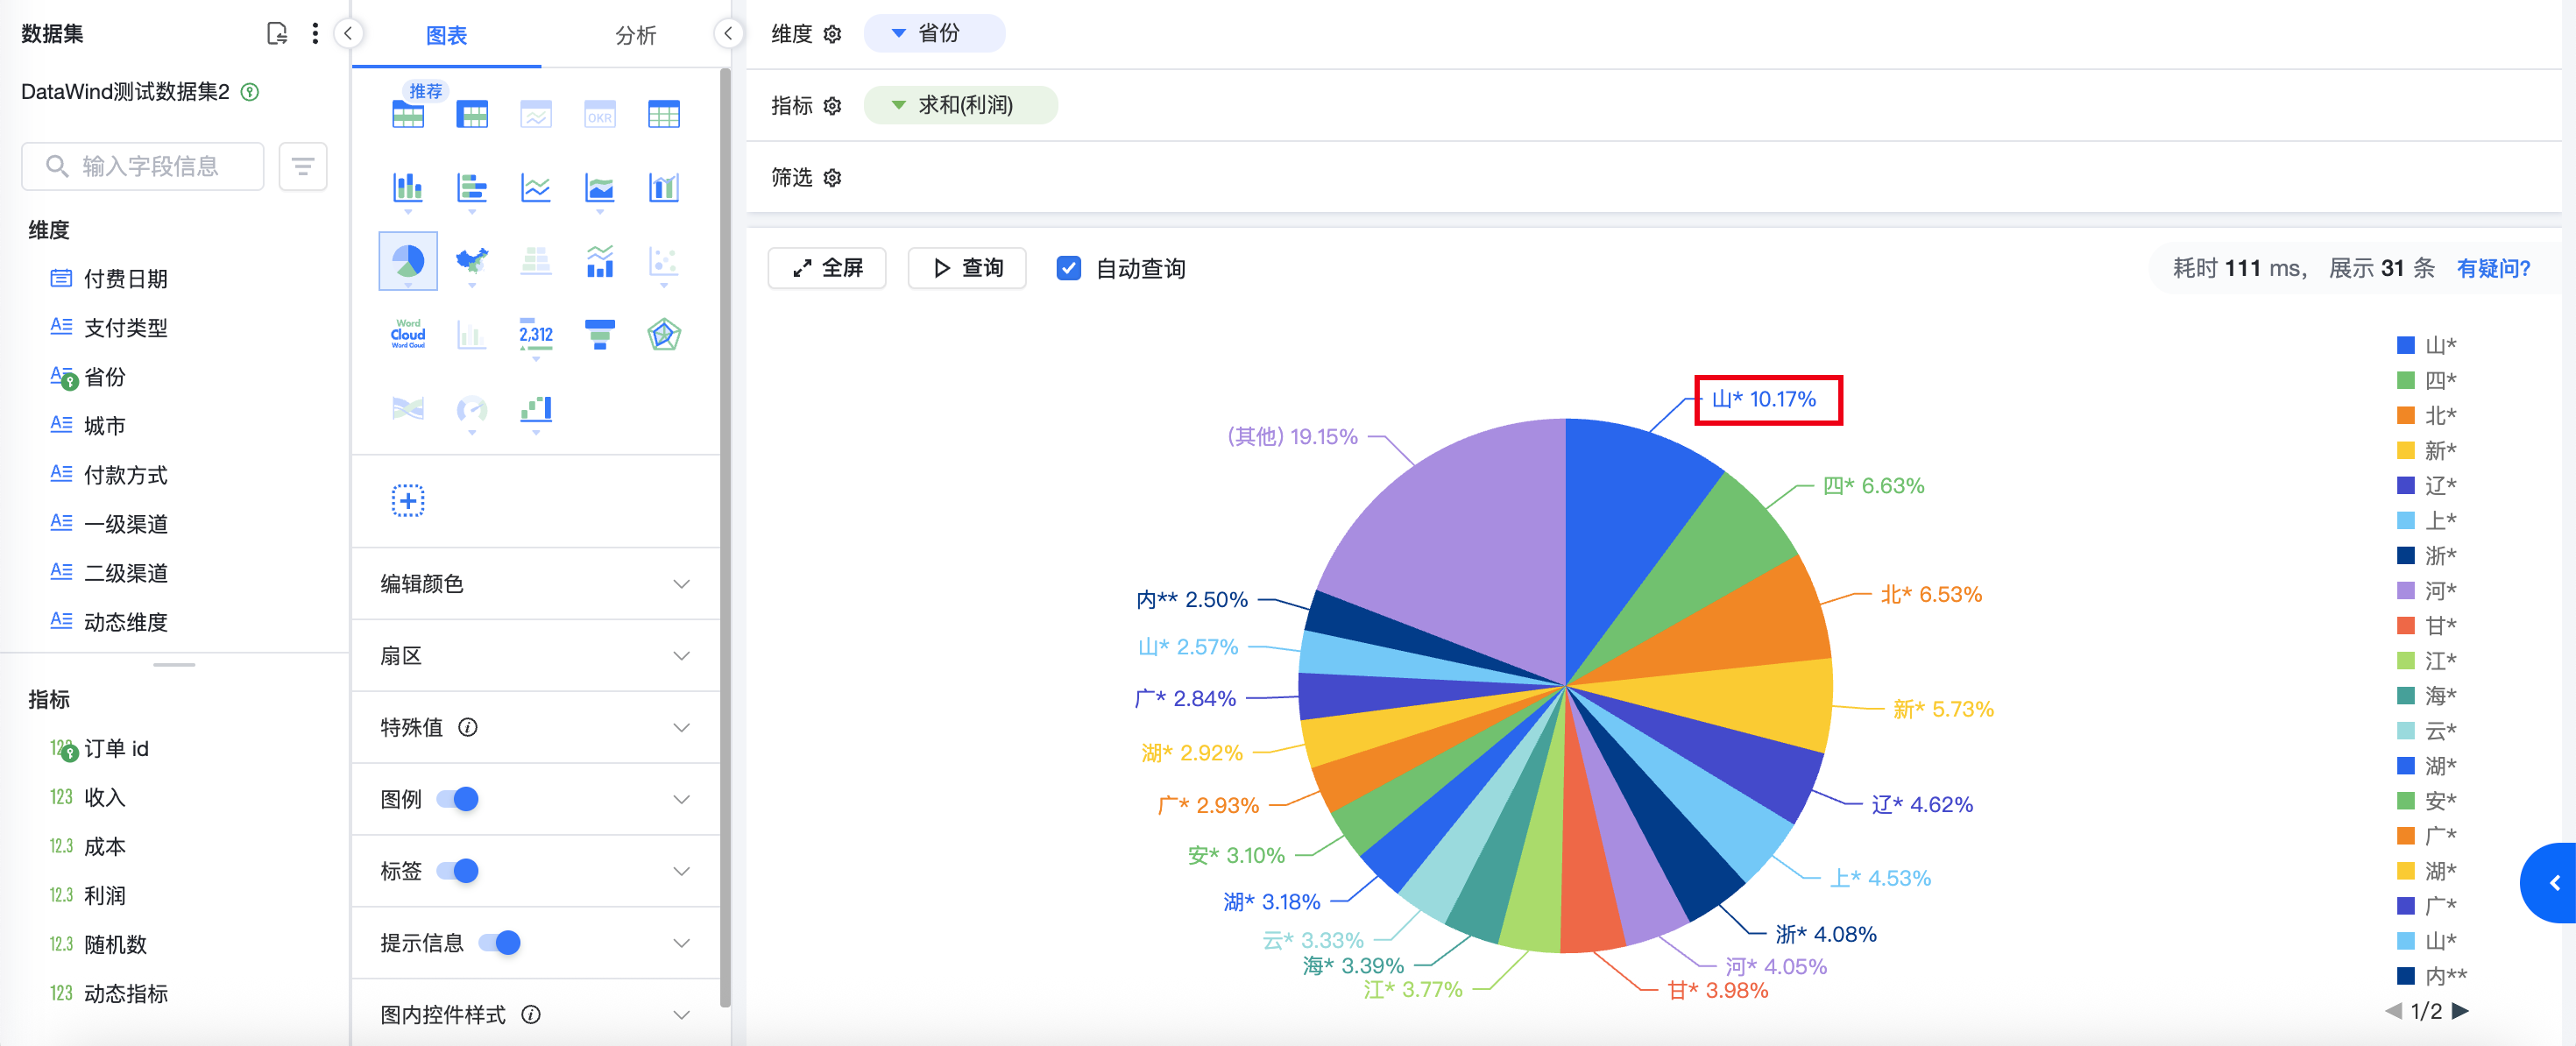The height and width of the screenshot is (1046, 2576).
Task: Pick the funnel chart icon
Action: (599, 335)
